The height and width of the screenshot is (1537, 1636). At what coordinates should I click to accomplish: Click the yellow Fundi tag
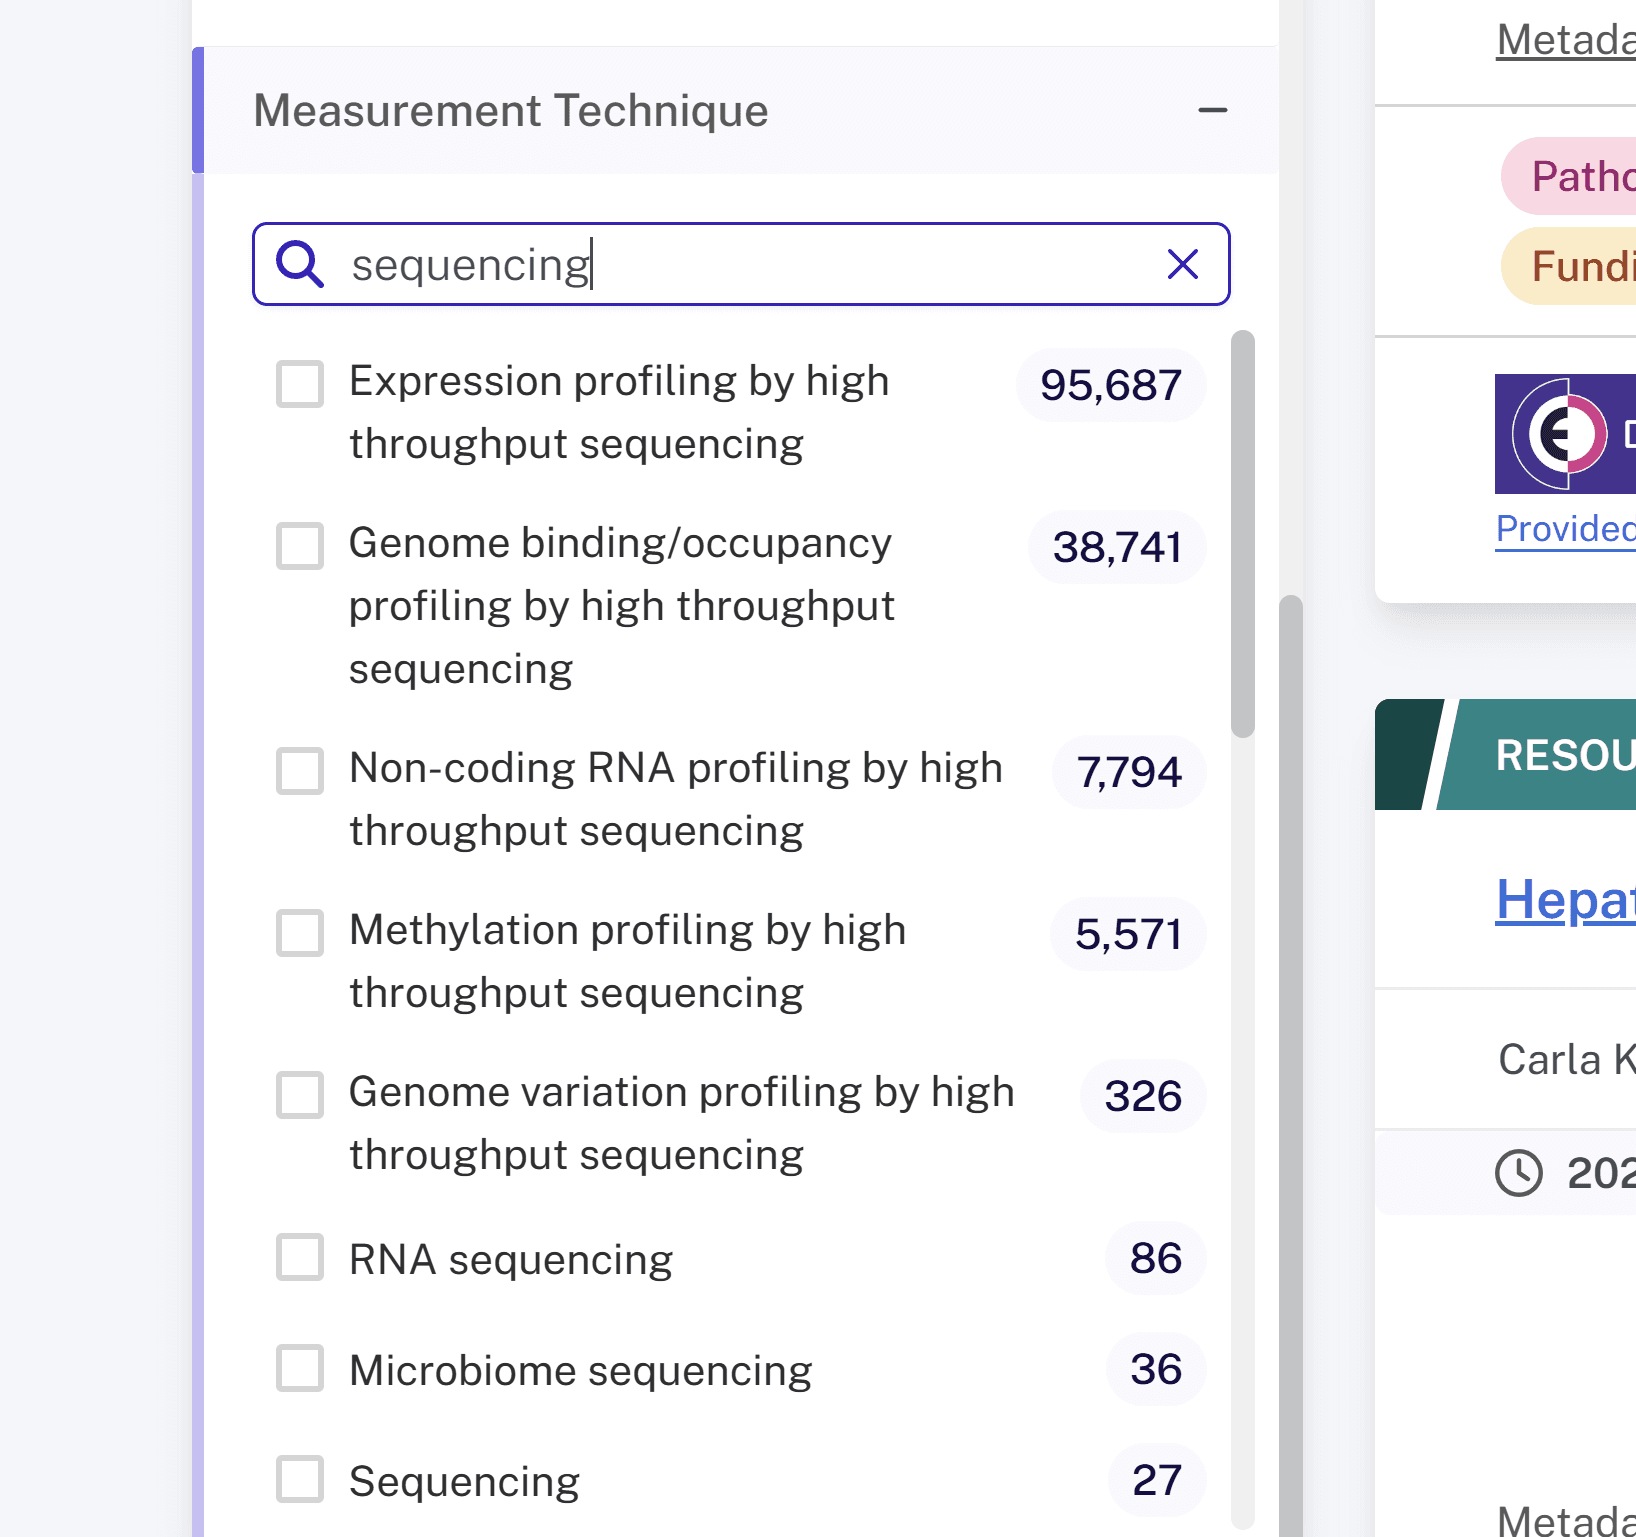point(1570,266)
